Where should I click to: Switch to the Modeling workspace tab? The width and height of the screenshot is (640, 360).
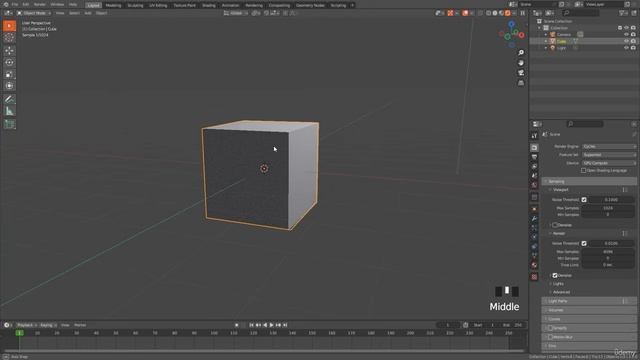[x=113, y=5]
